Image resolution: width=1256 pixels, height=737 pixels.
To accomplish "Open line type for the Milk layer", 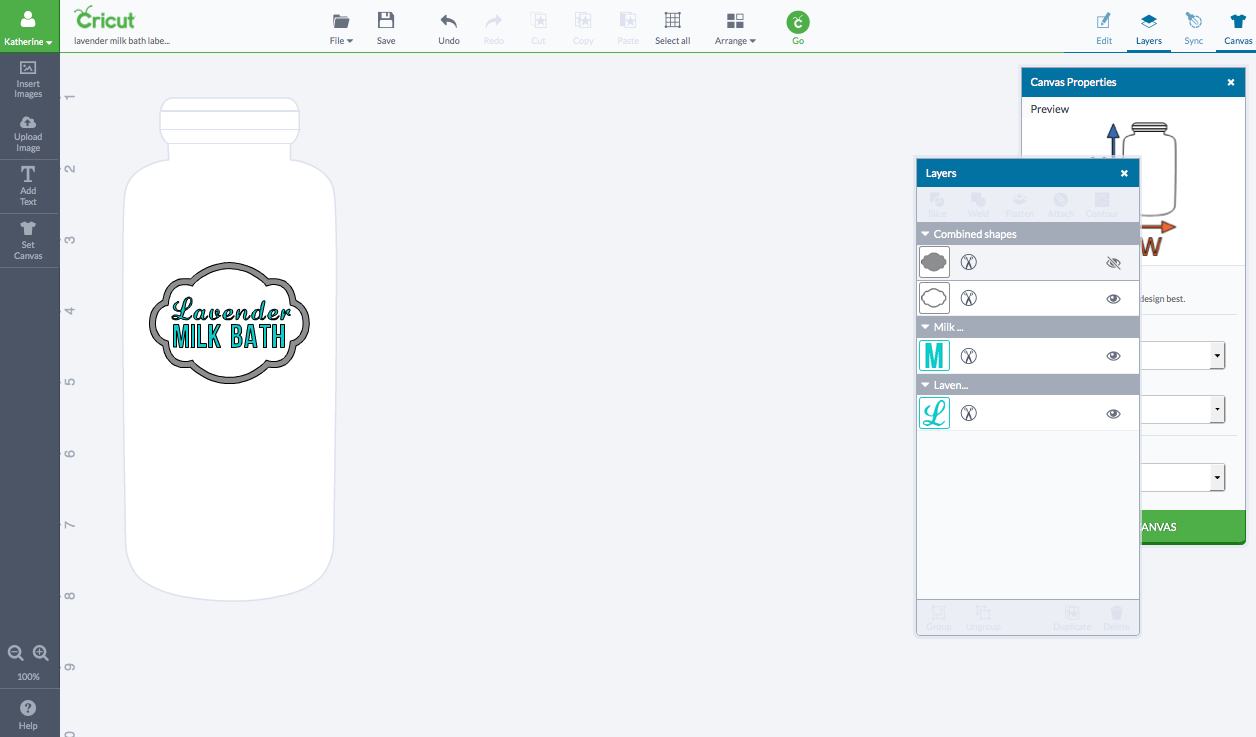I will (968, 356).
